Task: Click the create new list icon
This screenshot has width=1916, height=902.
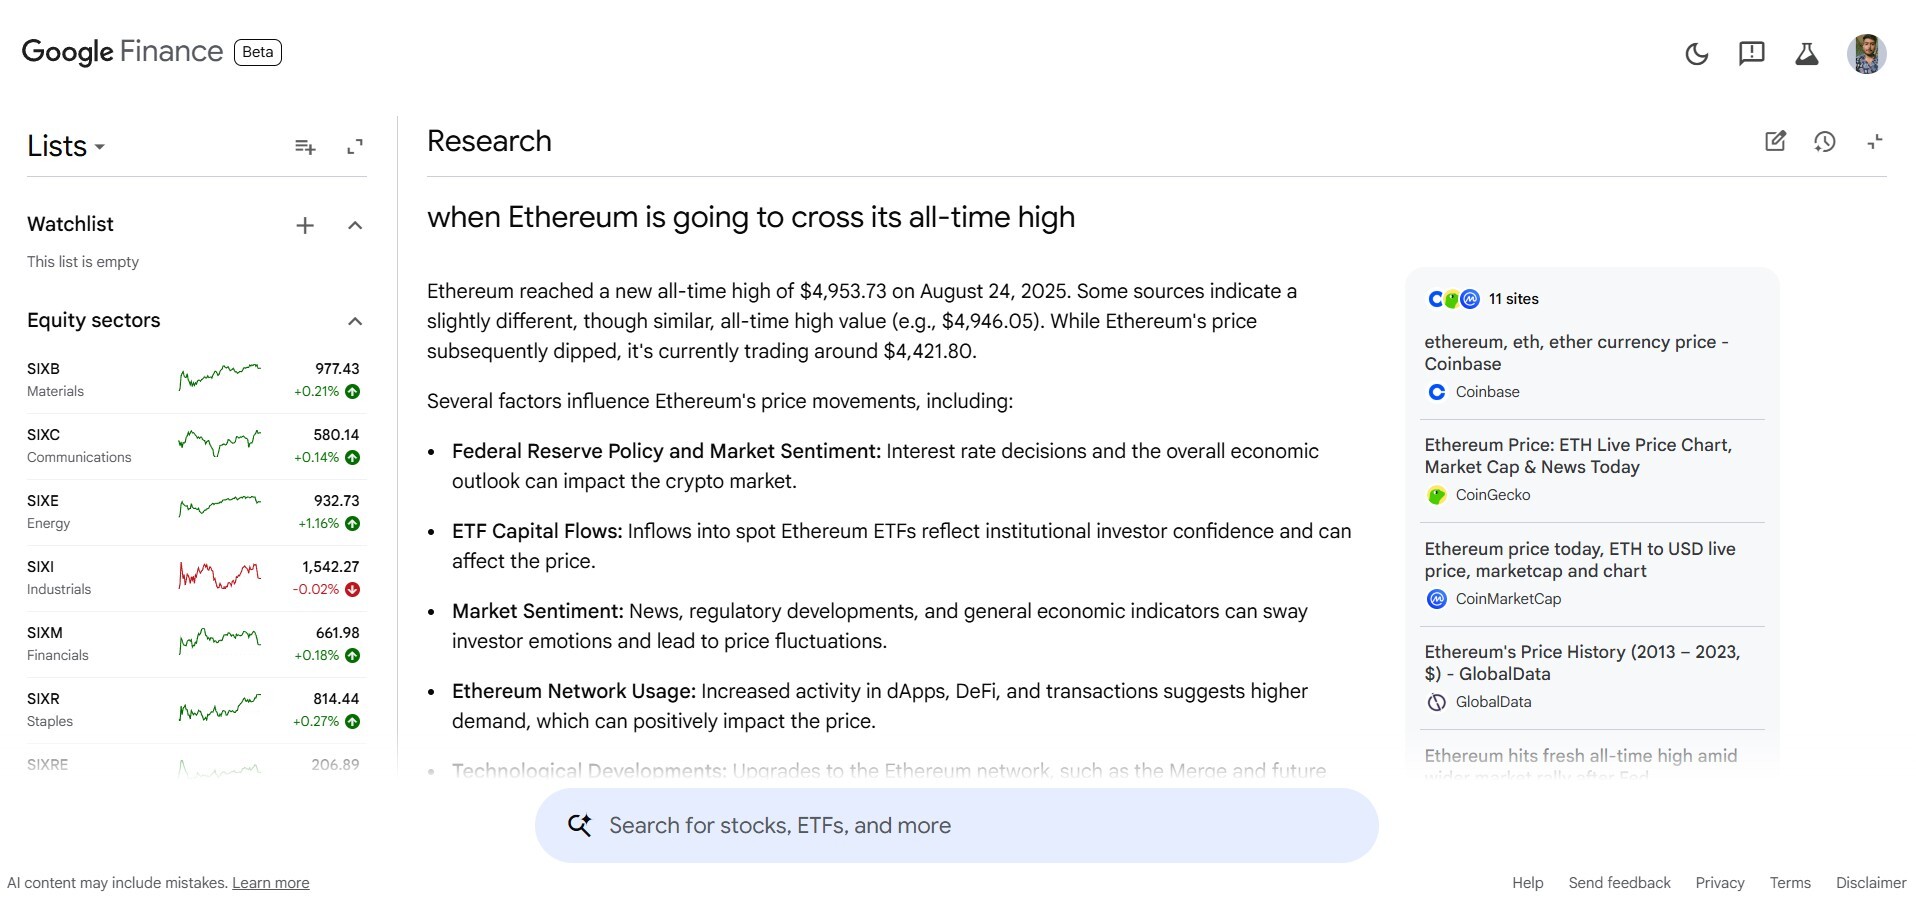Action: point(305,147)
